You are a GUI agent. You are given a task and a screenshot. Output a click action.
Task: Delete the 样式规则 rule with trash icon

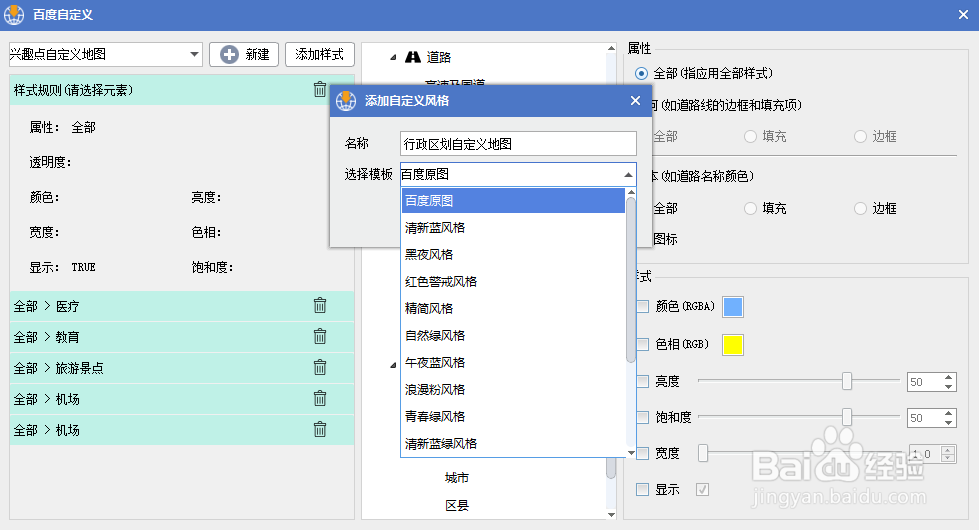click(x=320, y=90)
